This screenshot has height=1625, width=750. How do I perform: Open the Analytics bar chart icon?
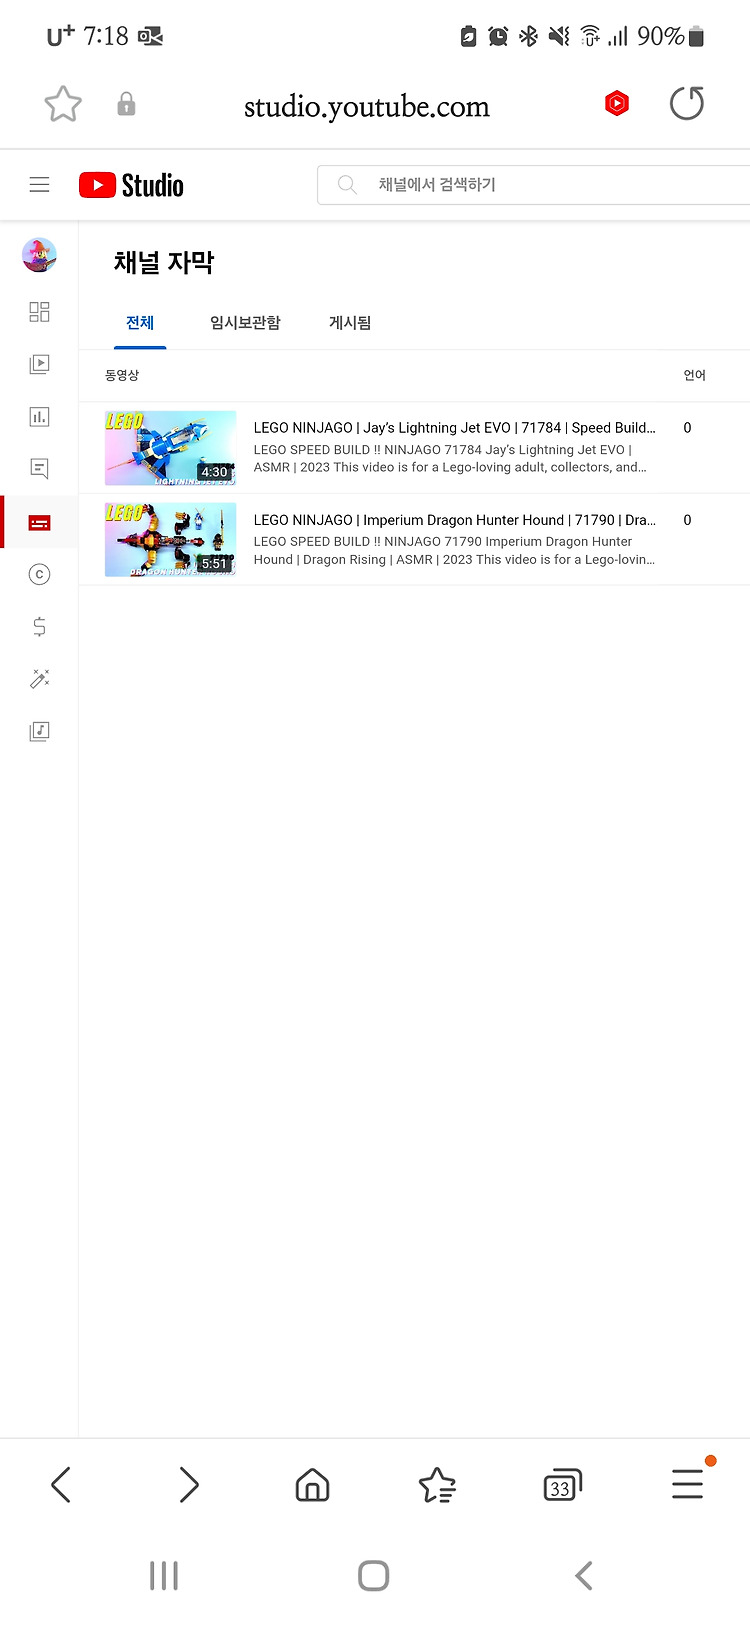[x=39, y=416]
